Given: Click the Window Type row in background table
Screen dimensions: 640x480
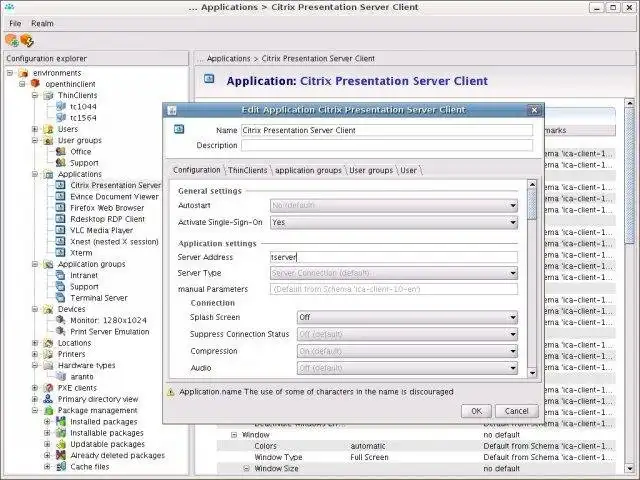Looking at the screenshot, I should point(415,457).
